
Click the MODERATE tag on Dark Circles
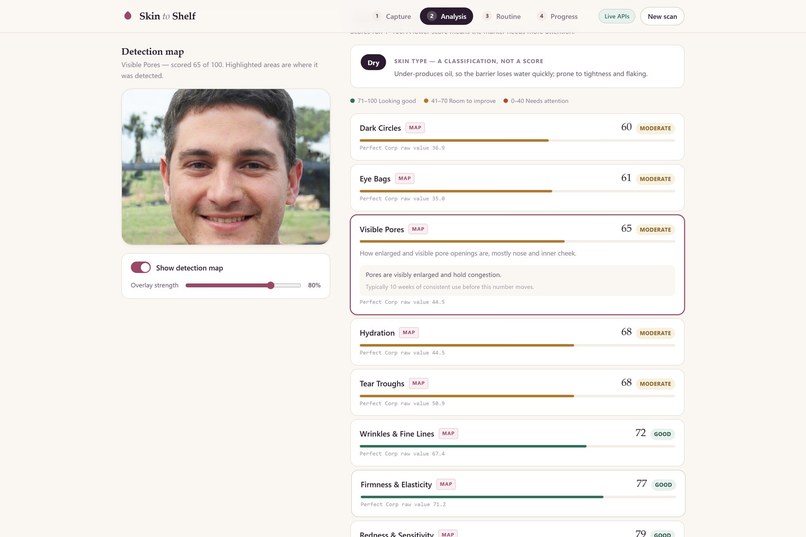point(655,128)
